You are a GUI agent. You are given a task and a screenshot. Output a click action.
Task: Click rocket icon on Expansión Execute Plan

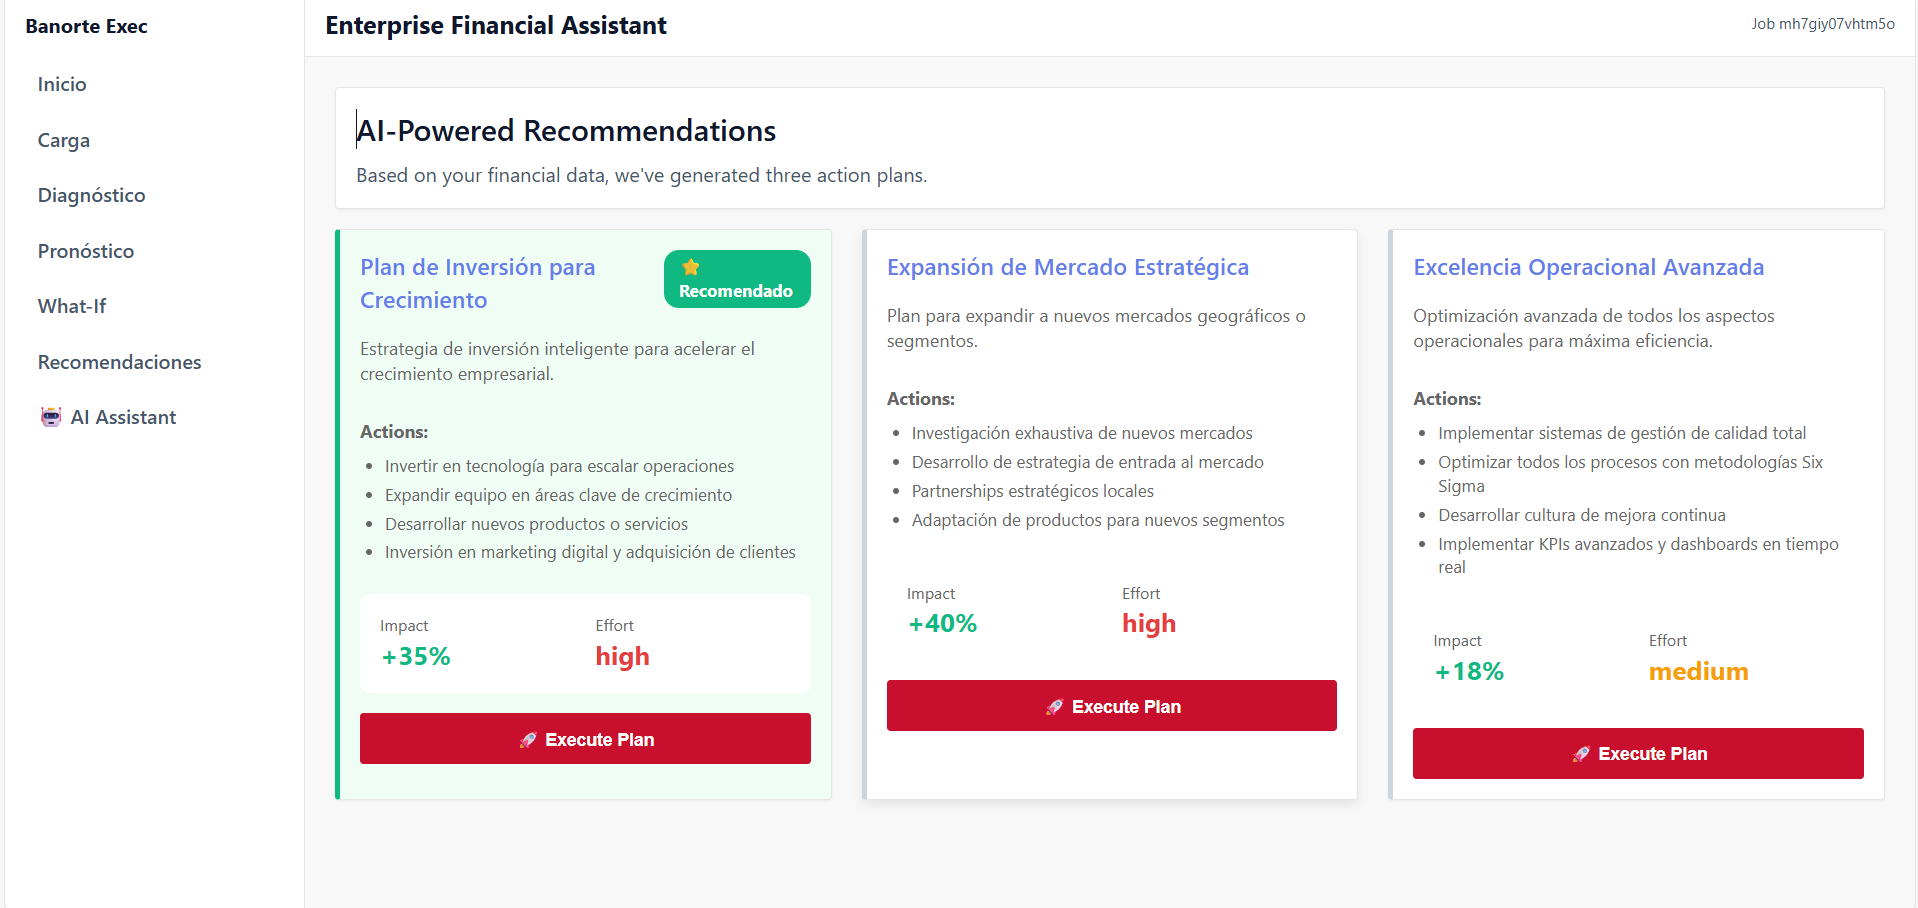pyautogui.click(x=1054, y=707)
